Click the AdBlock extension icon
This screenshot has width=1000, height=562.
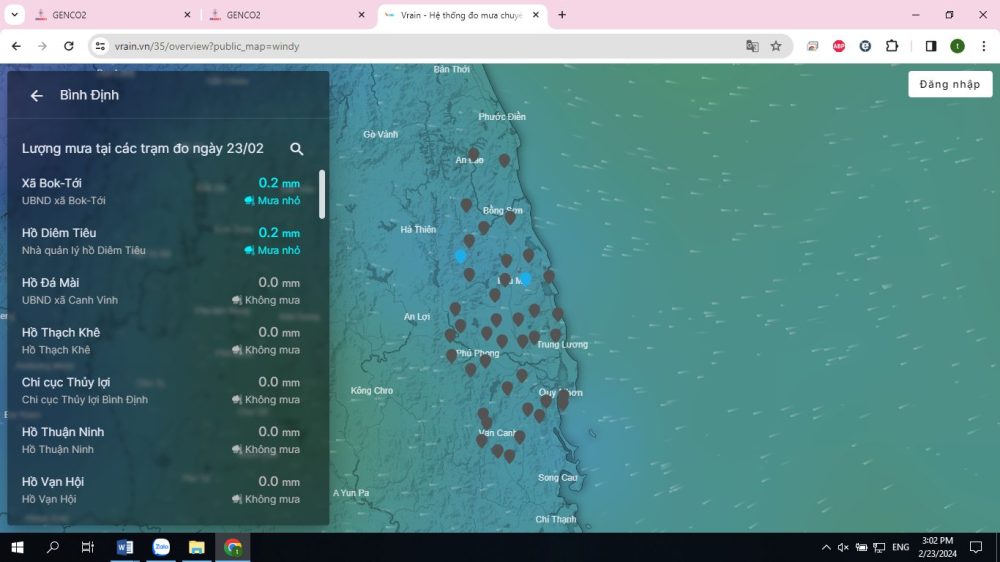(x=839, y=46)
